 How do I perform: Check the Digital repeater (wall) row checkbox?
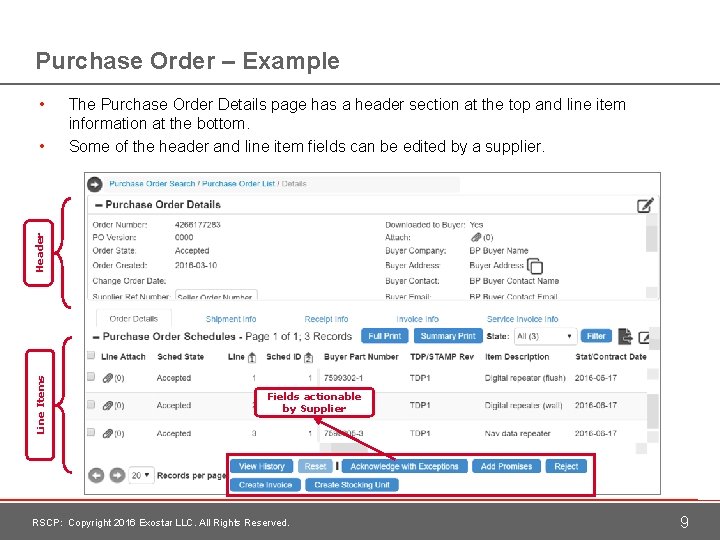pos(91,405)
